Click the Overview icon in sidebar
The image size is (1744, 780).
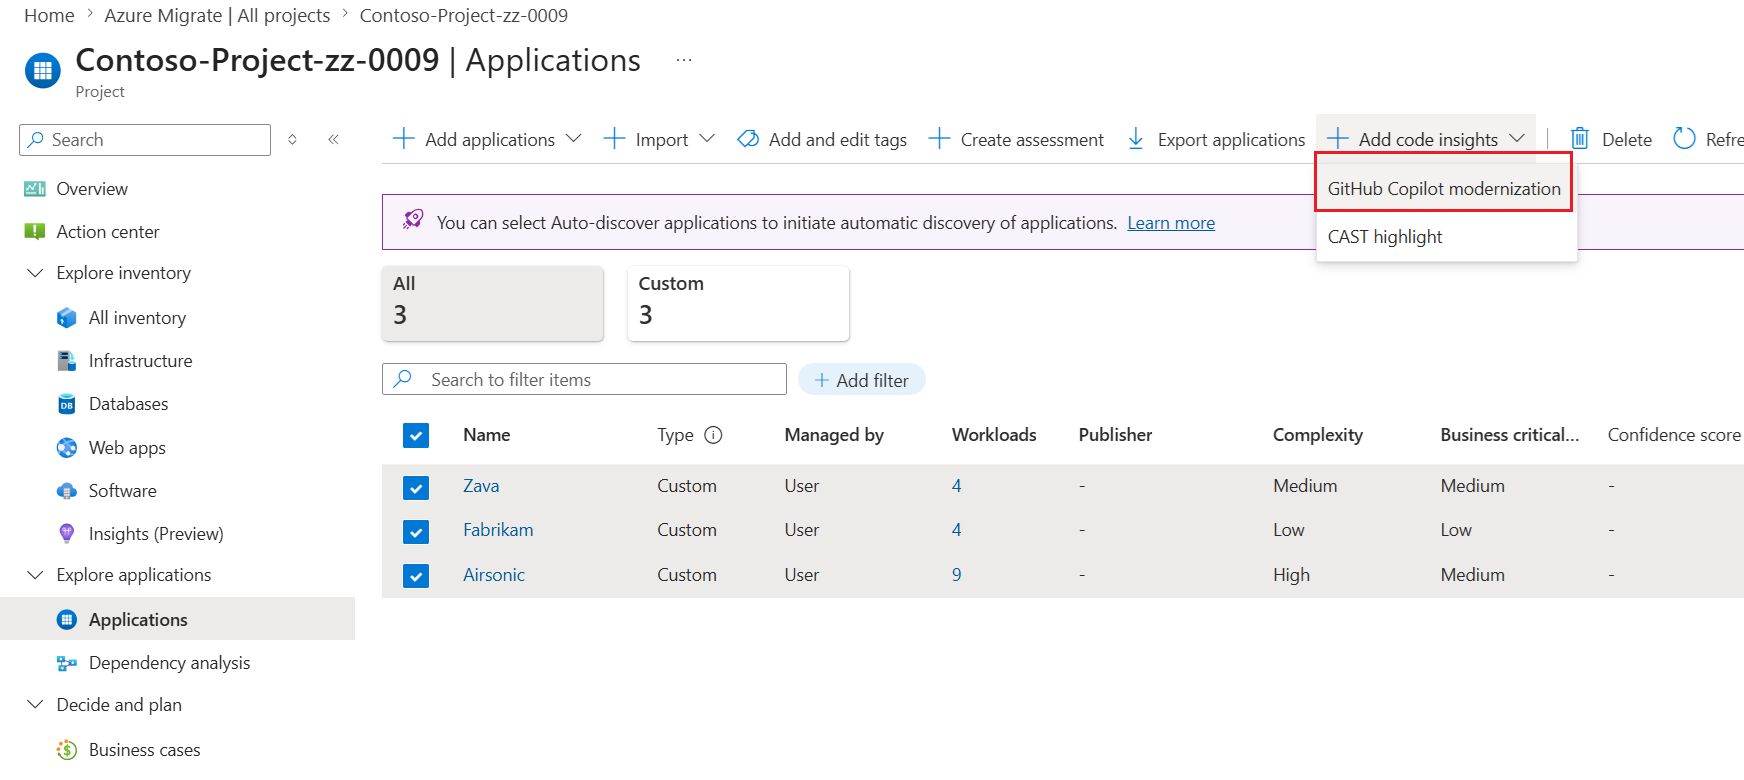35,189
